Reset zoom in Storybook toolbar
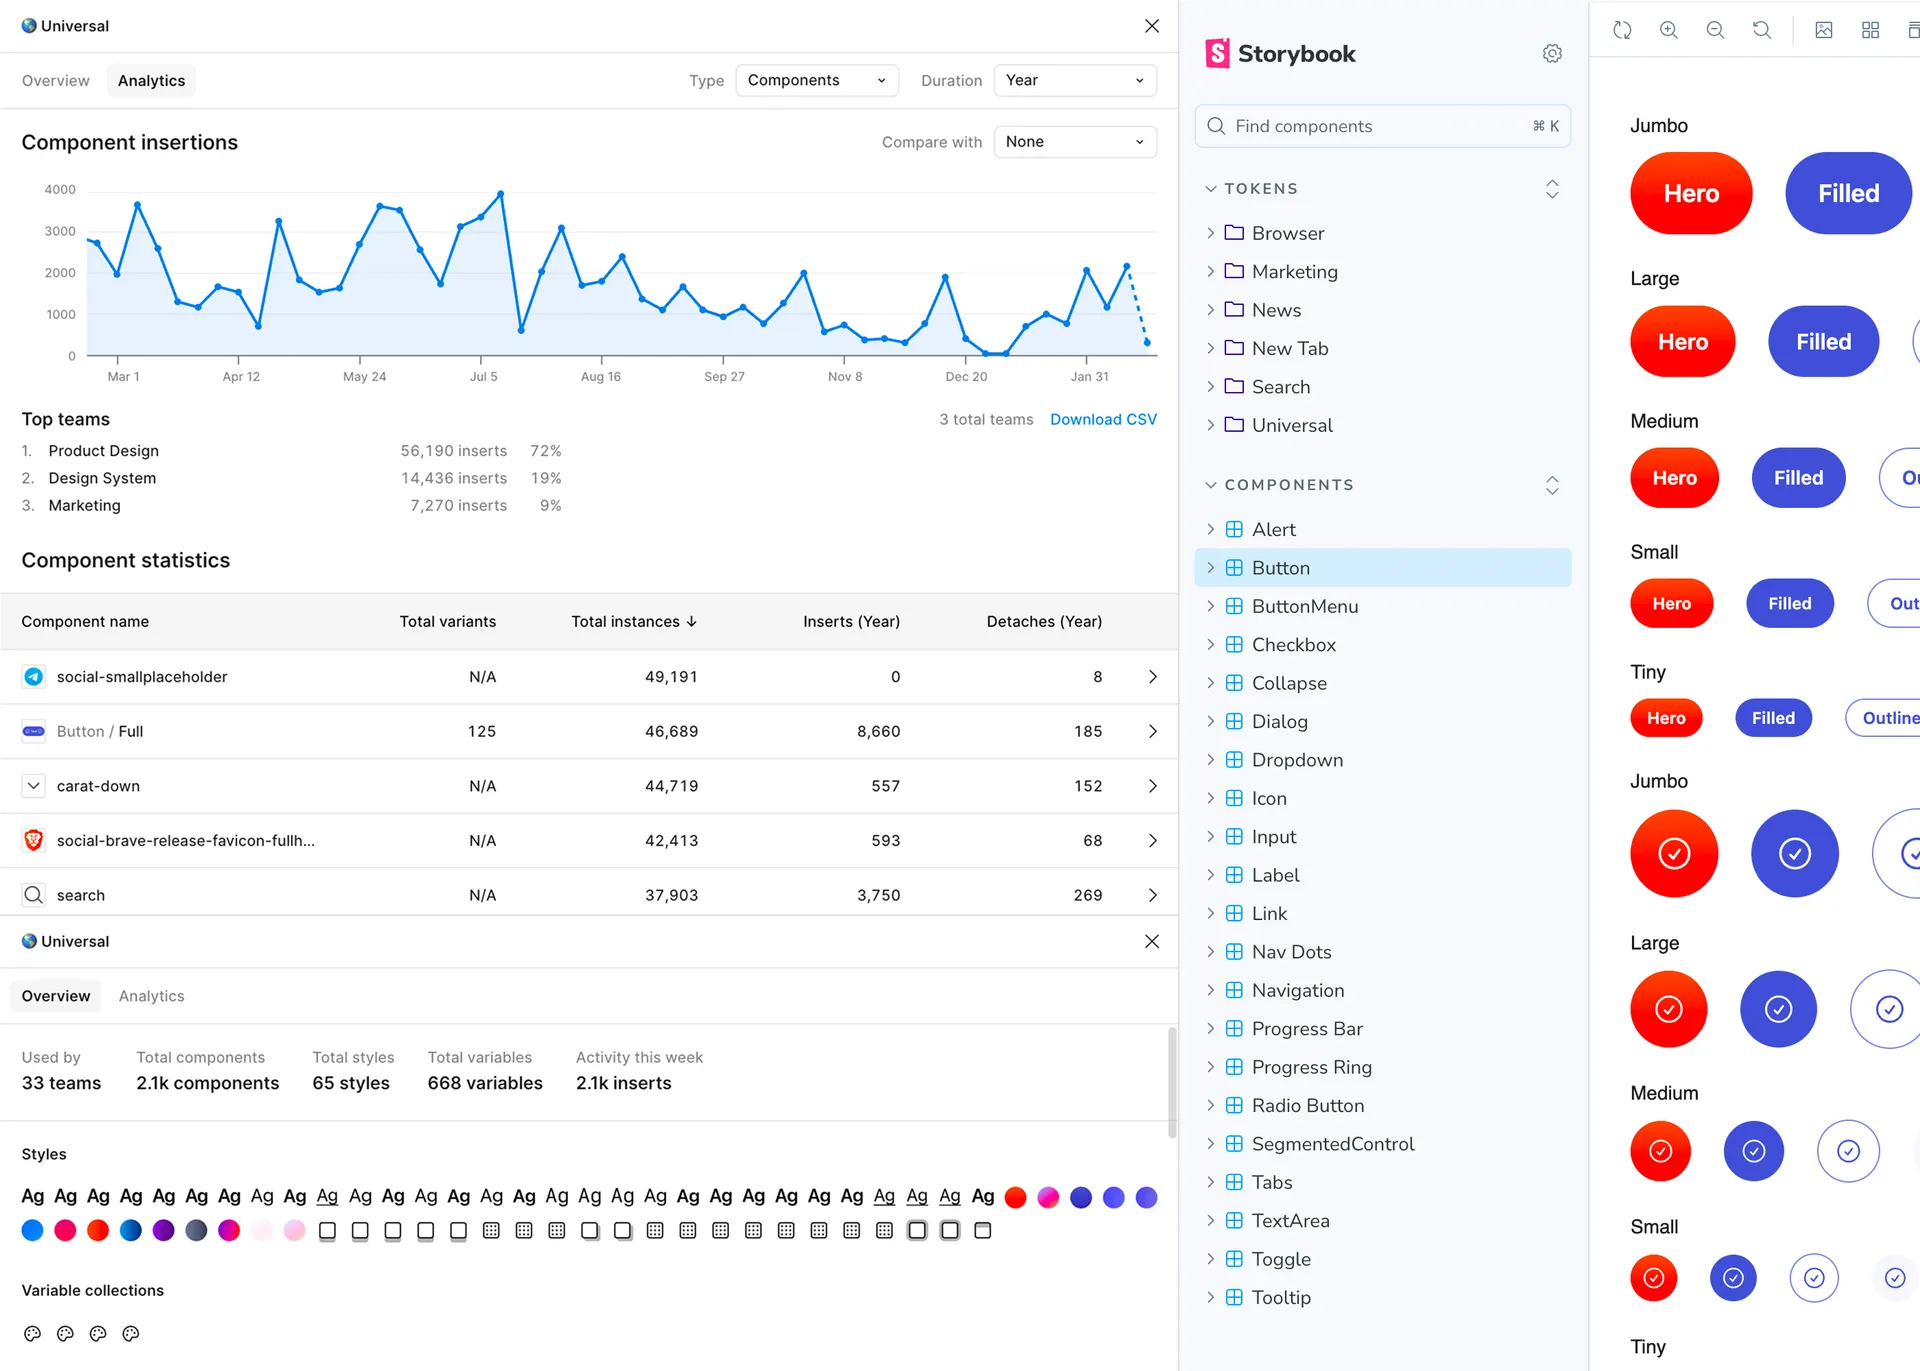 pyautogui.click(x=1762, y=30)
